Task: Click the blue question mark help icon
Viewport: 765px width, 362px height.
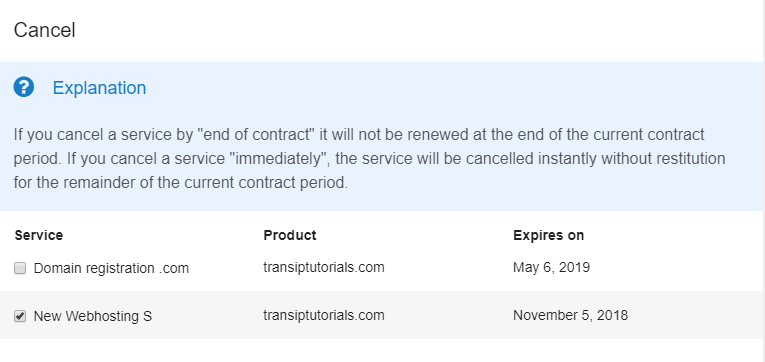Action: tap(23, 87)
